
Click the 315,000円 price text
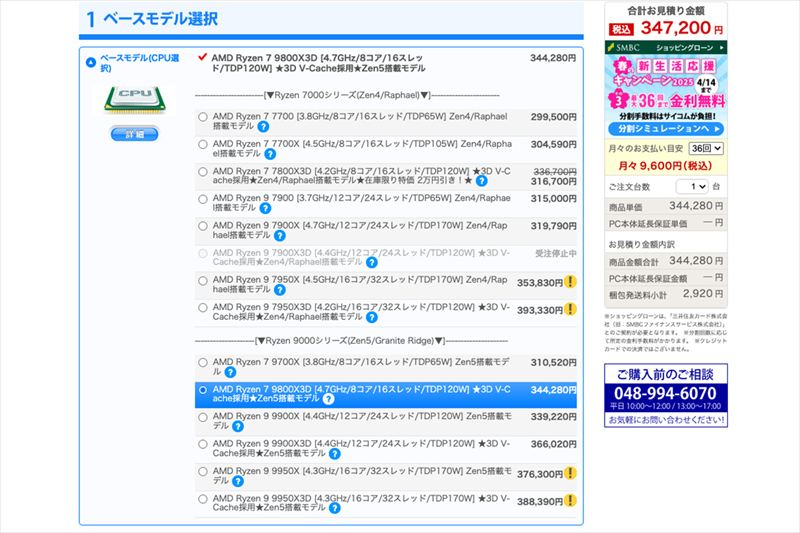(x=554, y=198)
